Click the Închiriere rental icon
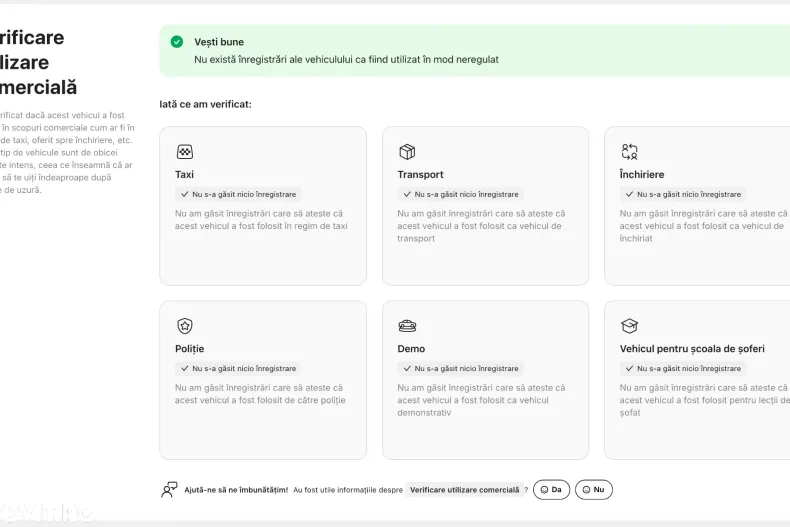Viewport: 790px width, 527px height. tap(629, 152)
